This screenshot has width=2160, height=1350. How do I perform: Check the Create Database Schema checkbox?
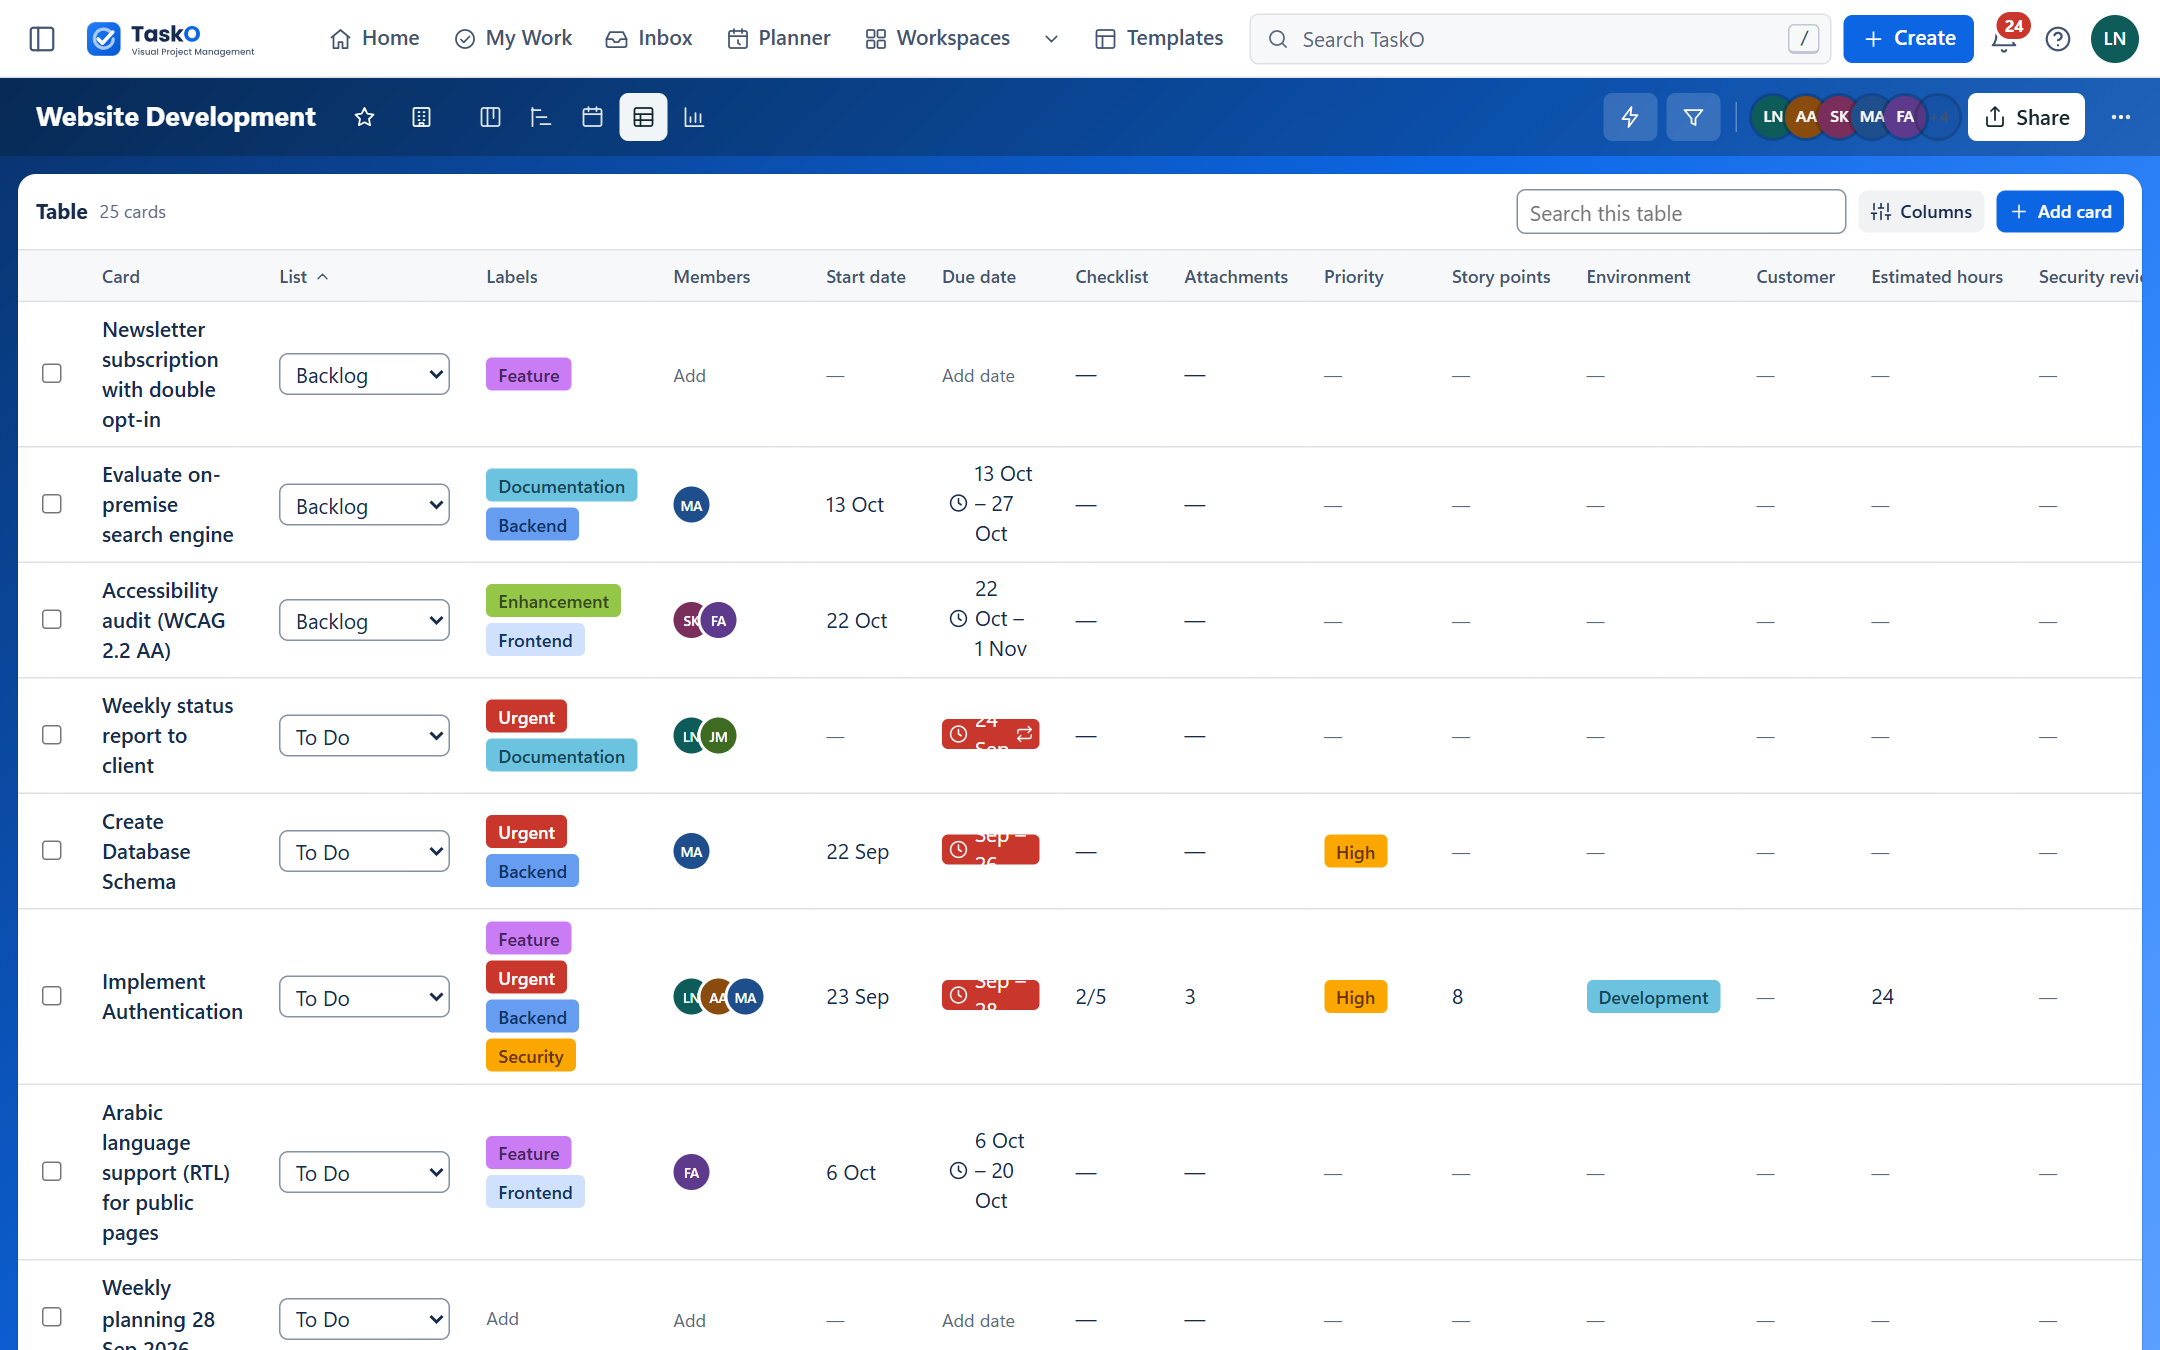tap(52, 850)
